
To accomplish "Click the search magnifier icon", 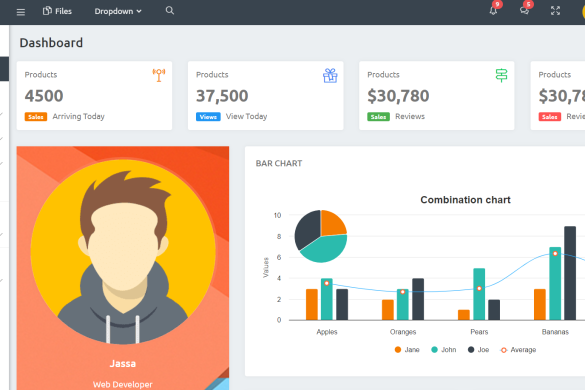I will pyautogui.click(x=170, y=10).
